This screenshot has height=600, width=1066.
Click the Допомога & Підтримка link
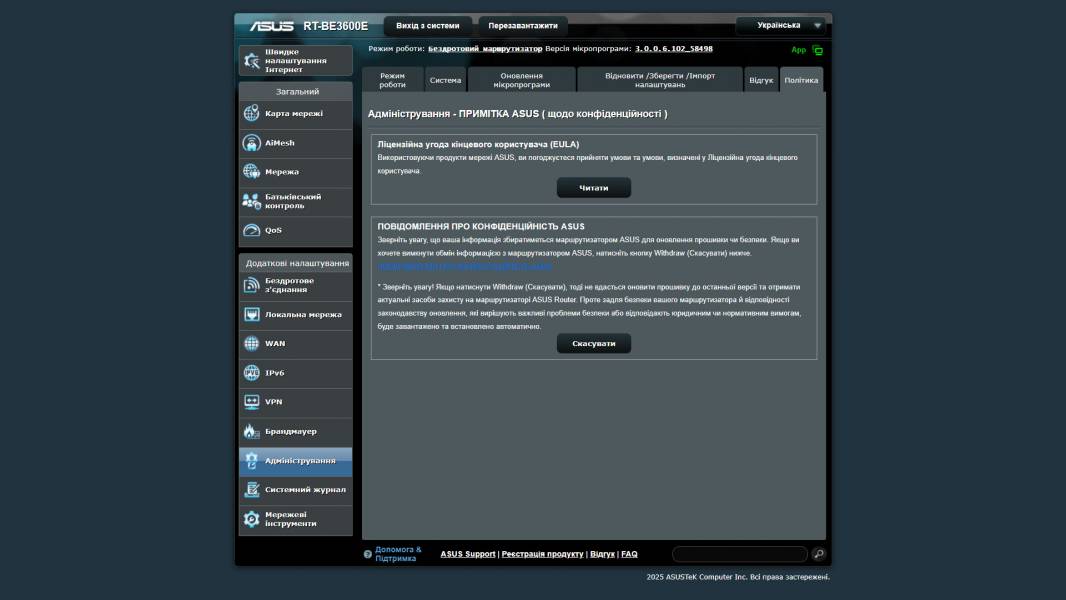click(398, 554)
